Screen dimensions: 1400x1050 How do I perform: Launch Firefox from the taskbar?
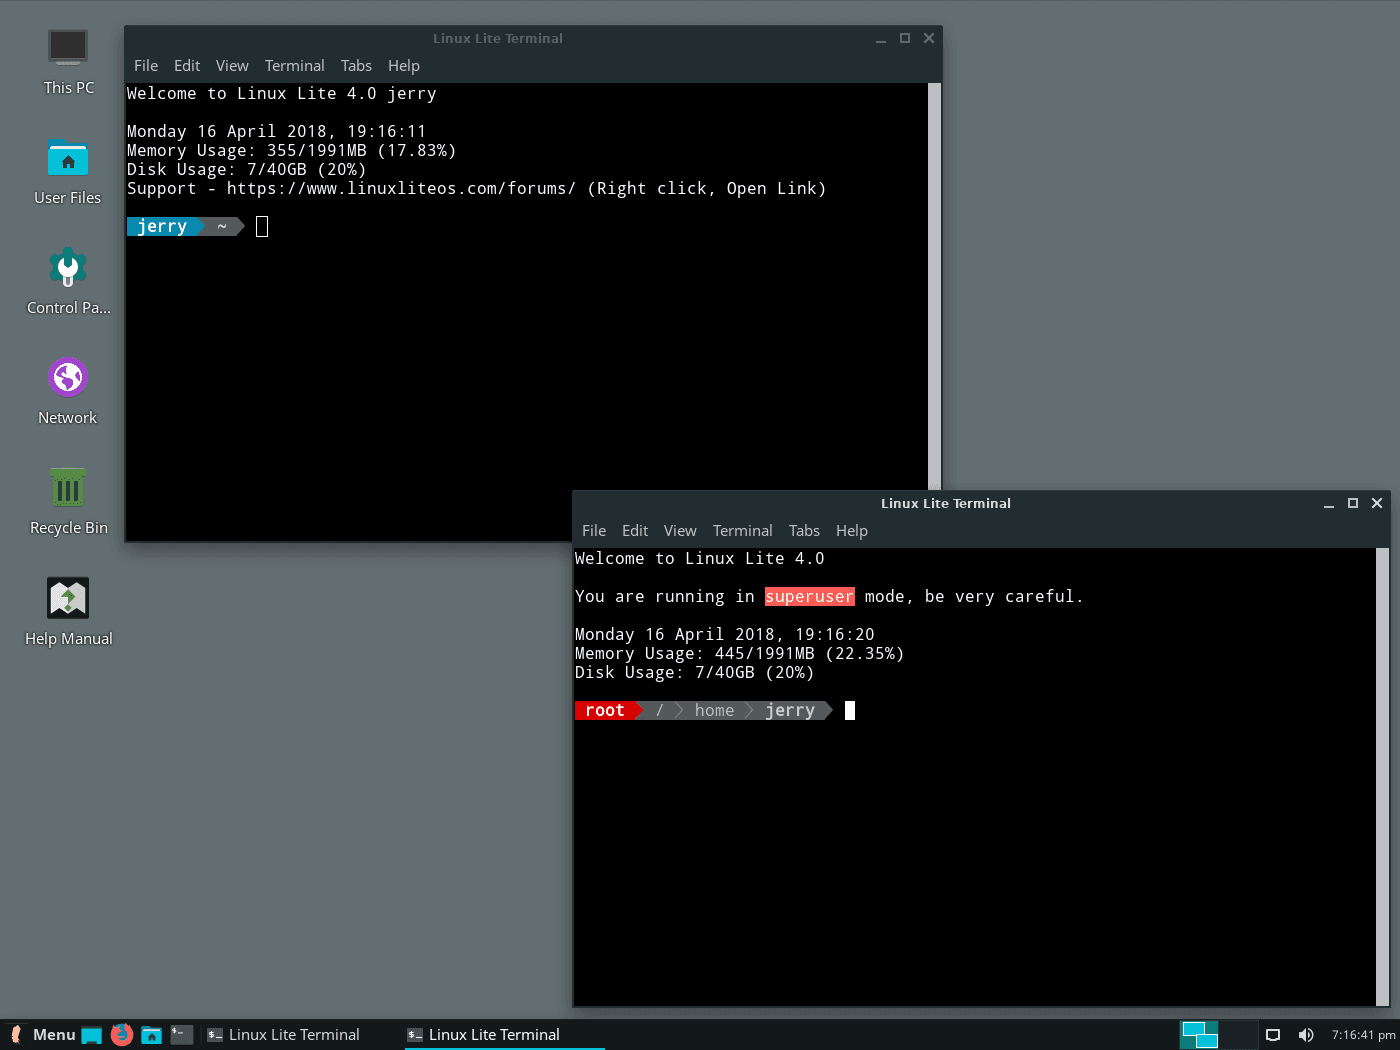pos(121,1035)
